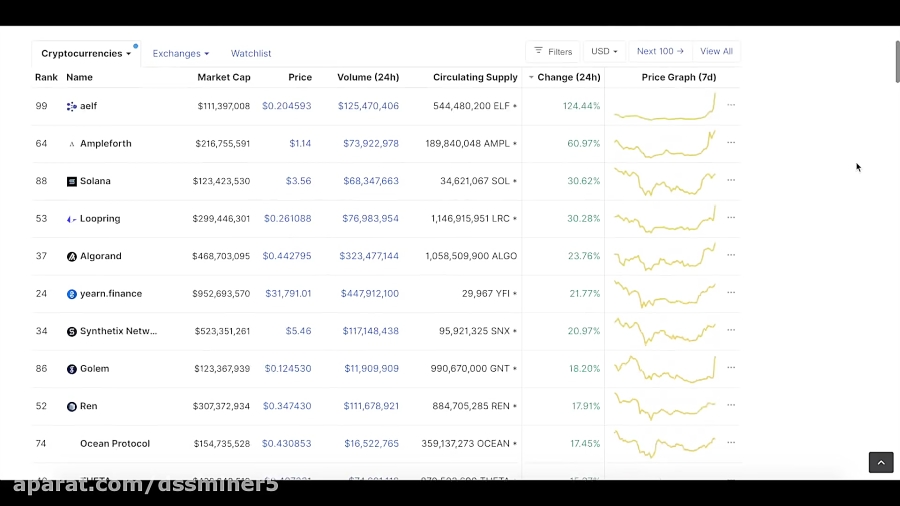The width and height of the screenshot is (900, 506).
Task: Switch to the Watchlist tab
Action: (251, 53)
